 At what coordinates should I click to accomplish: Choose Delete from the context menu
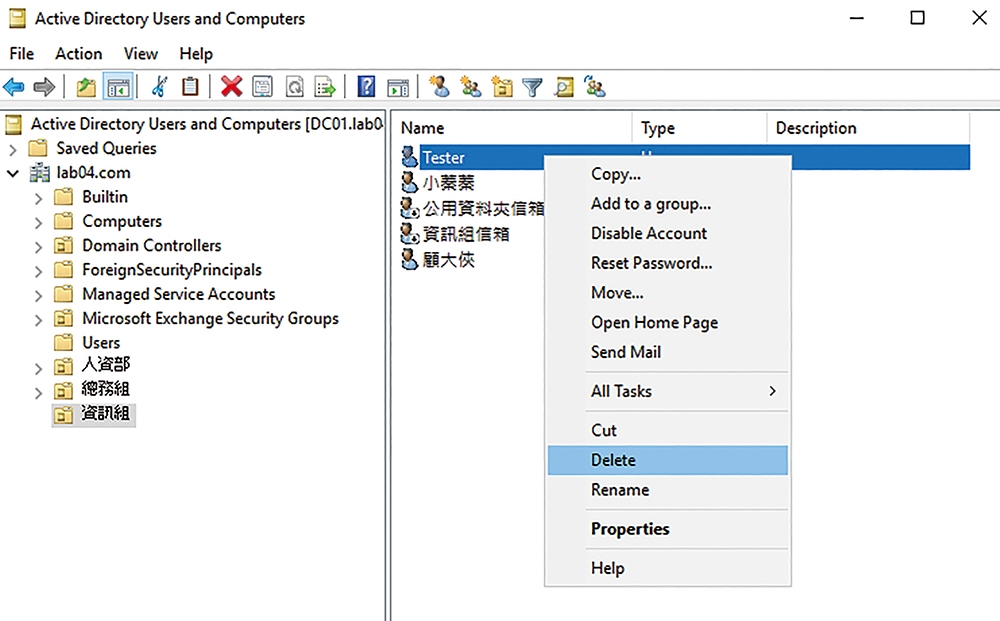click(667, 460)
